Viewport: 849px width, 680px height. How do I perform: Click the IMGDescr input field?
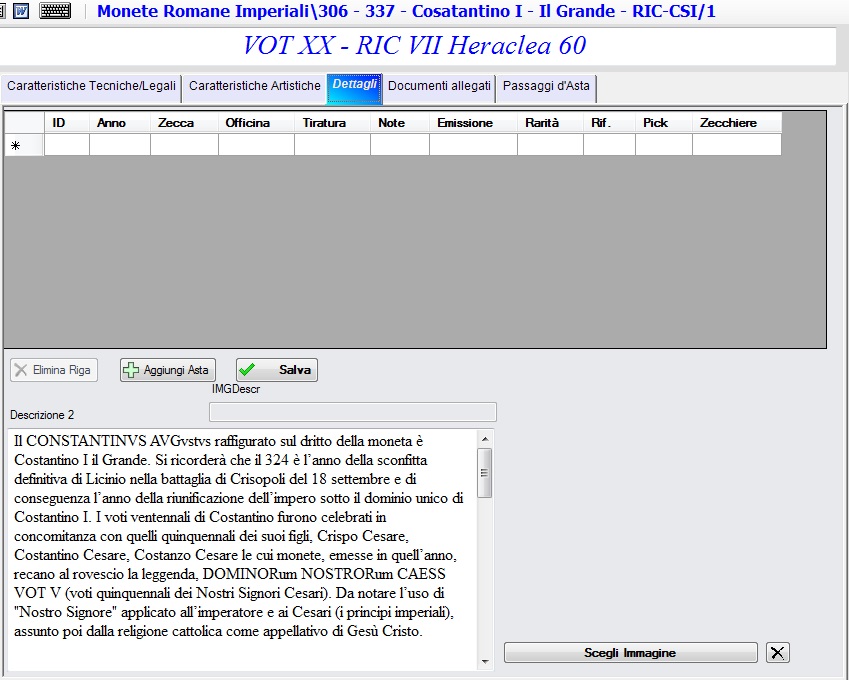click(x=352, y=412)
